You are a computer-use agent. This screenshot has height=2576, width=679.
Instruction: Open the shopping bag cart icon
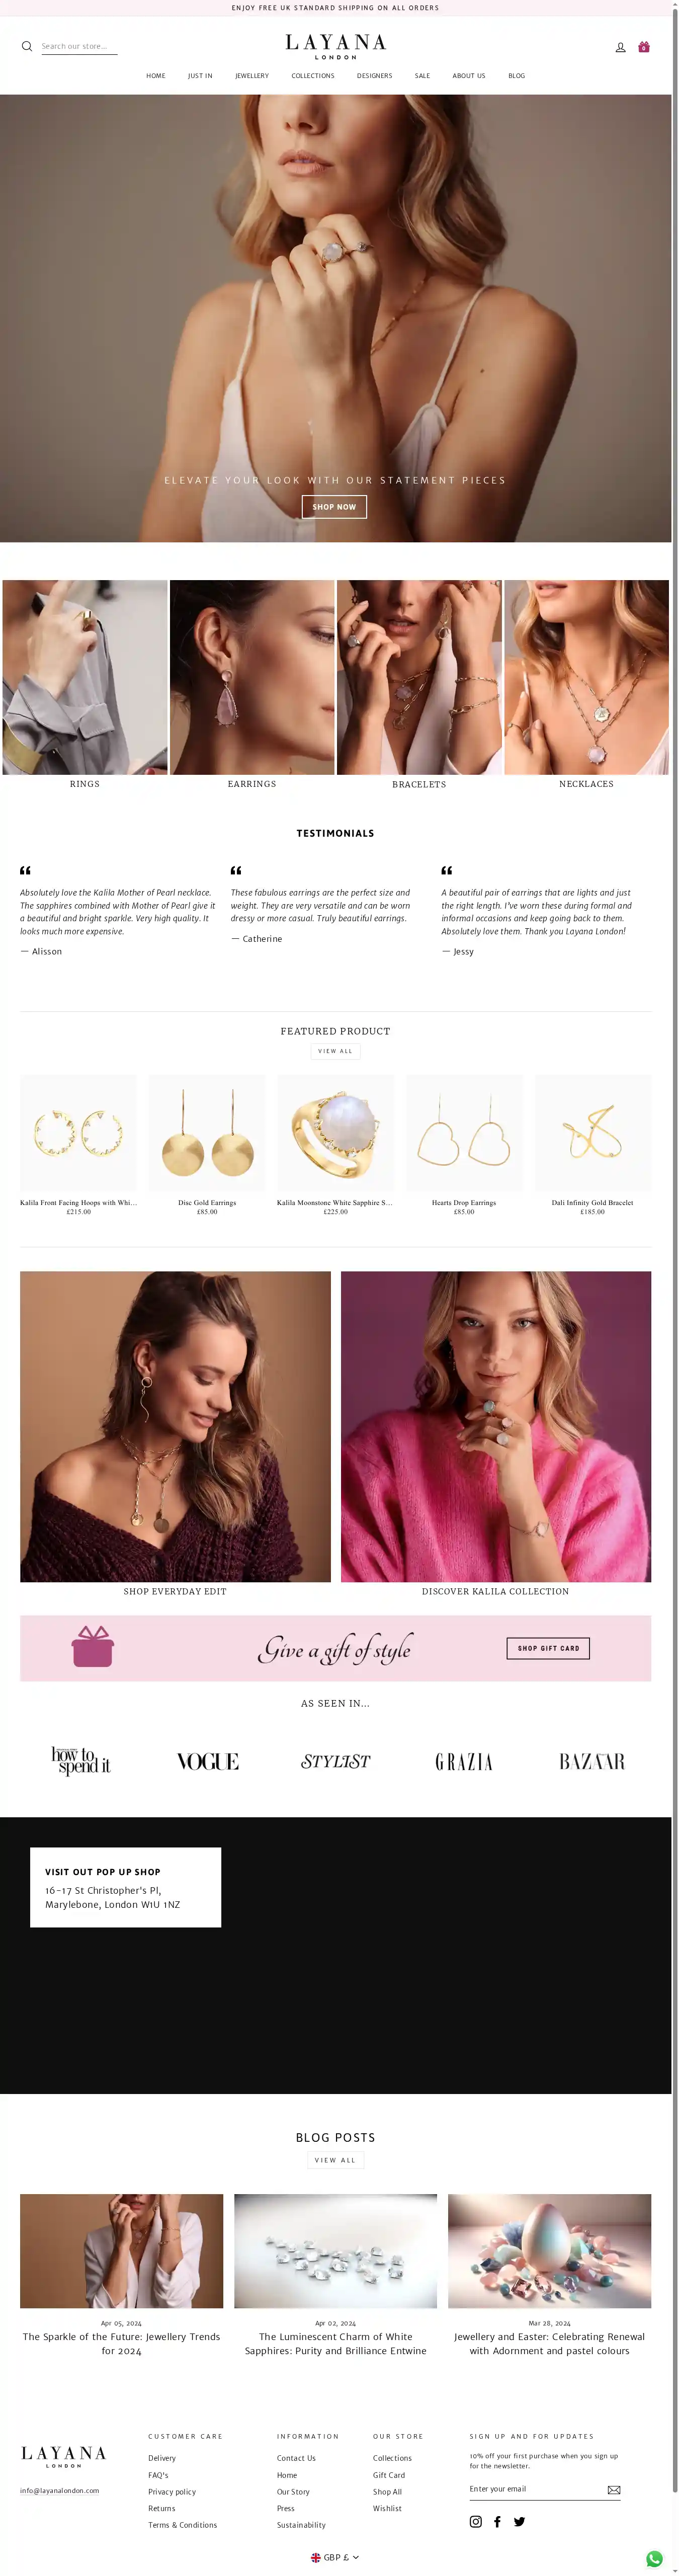click(x=644, y=46)
